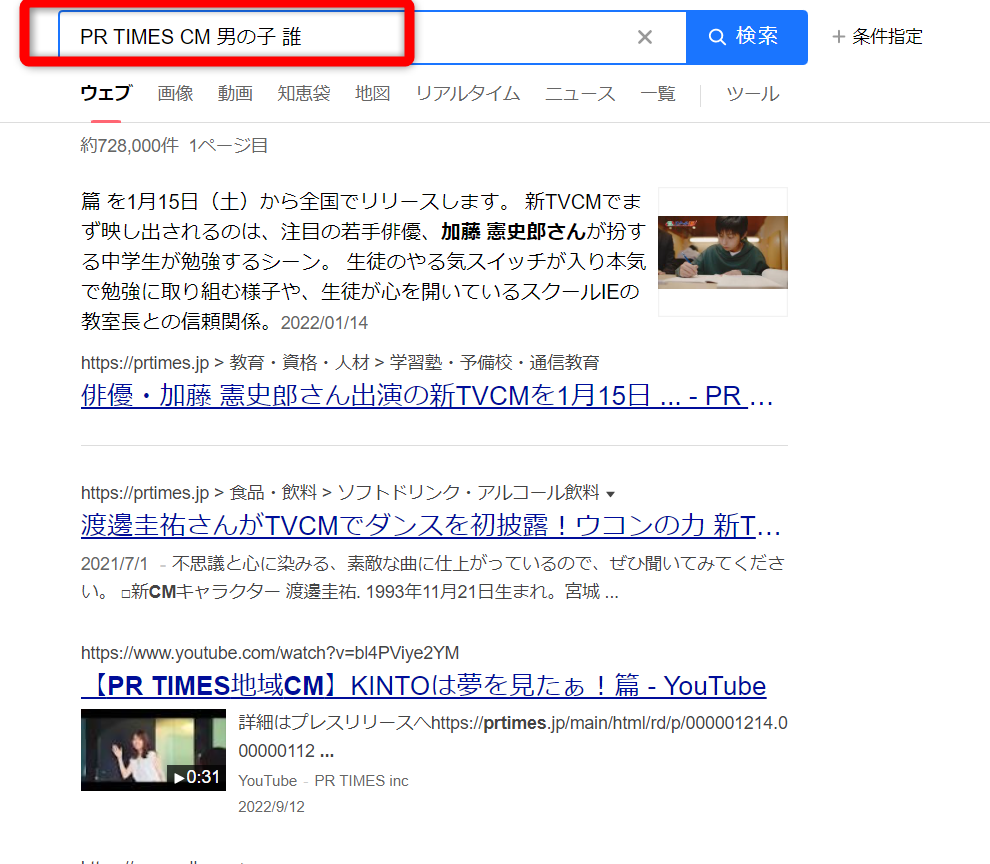Open the 条件指定 search conditions option
The height and width of the screenshot is (864, 990).
click(x=878, y=37)
